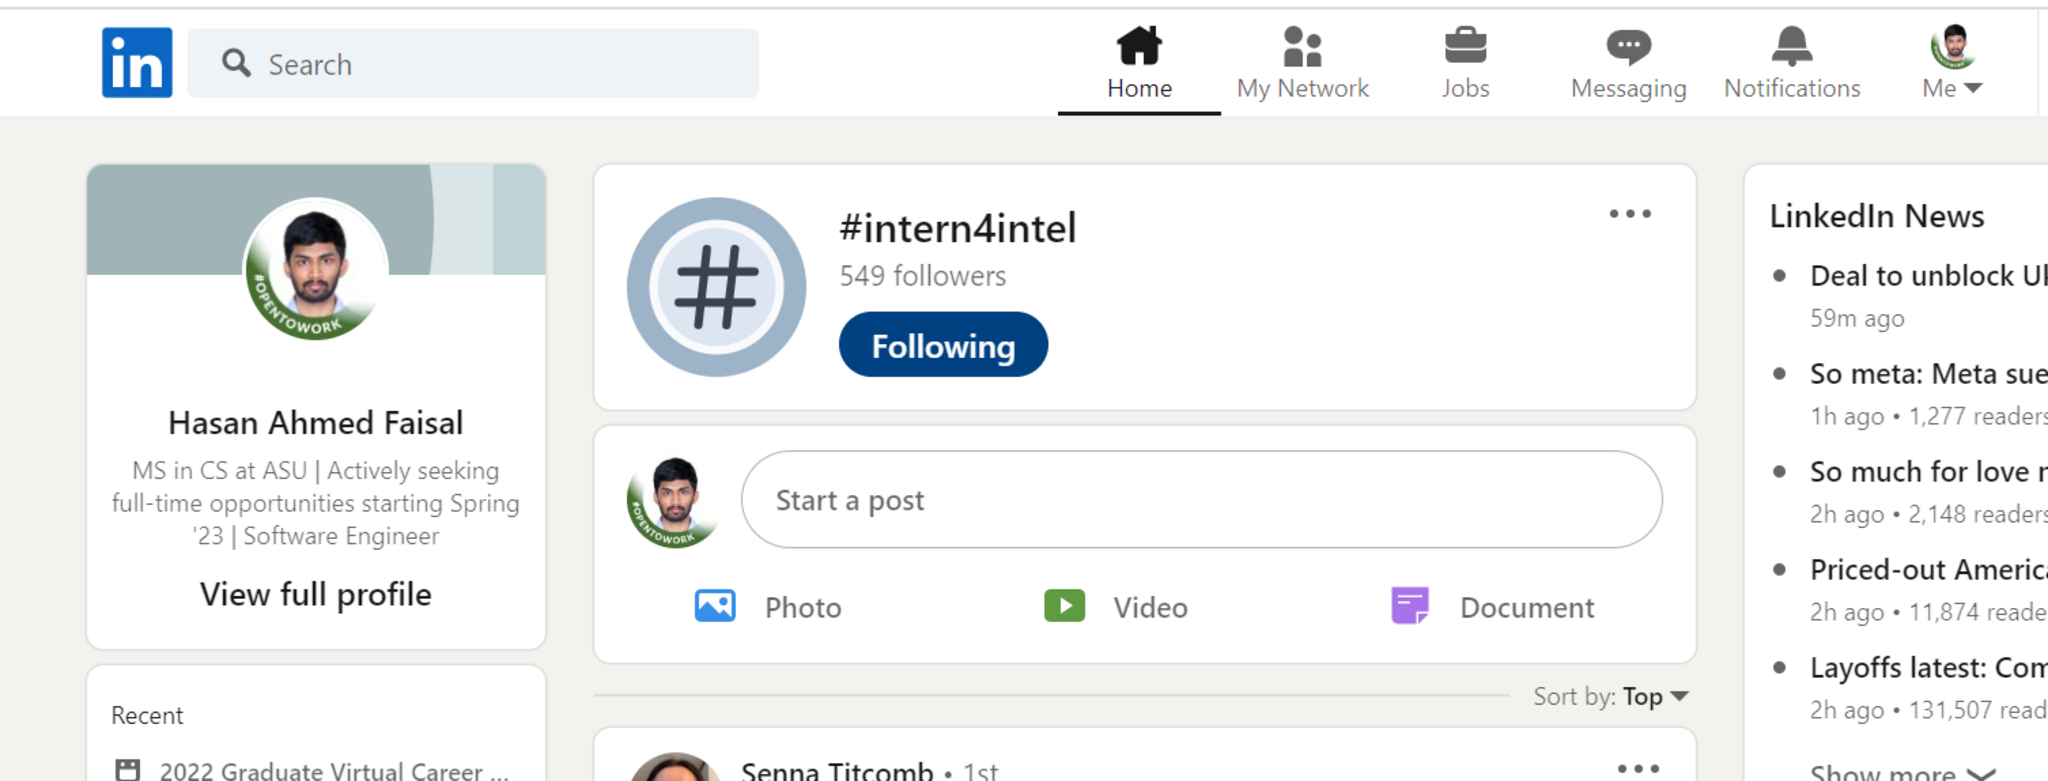
Task: Open the Senna Titcomb post options menu
Action: (1638, 768)
